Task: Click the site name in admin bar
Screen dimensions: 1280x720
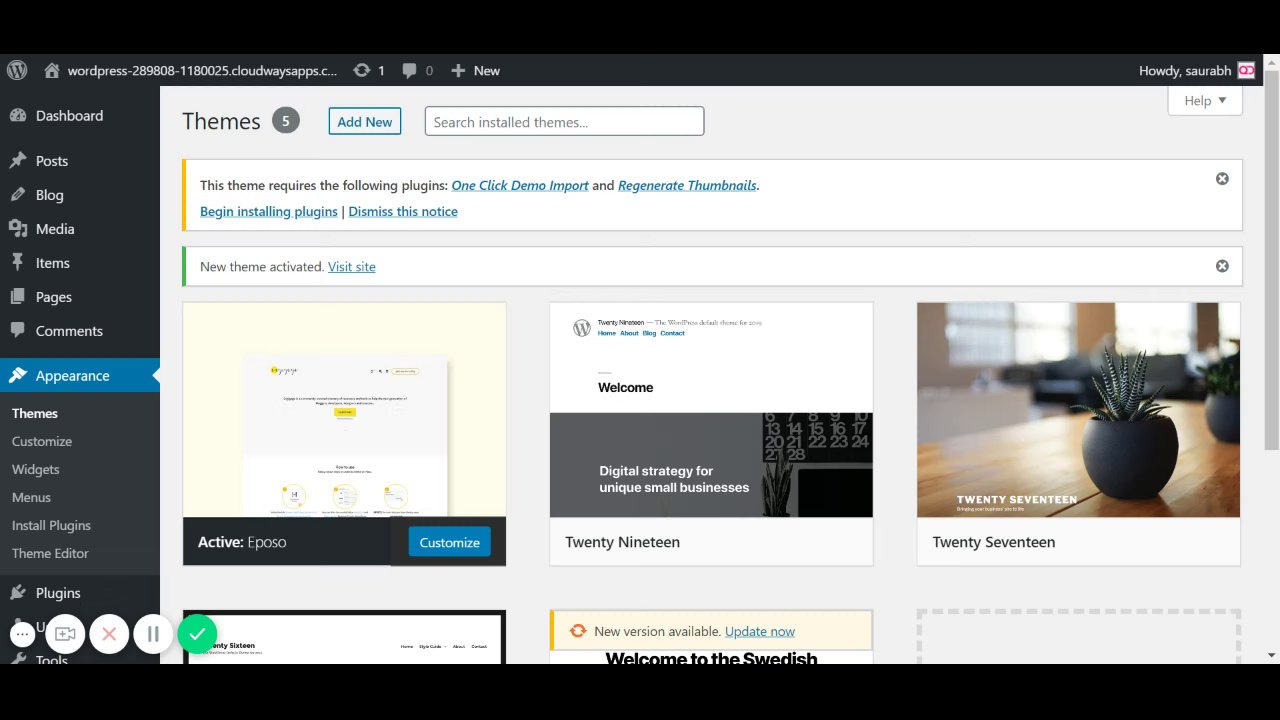Action: pos(203,70)
